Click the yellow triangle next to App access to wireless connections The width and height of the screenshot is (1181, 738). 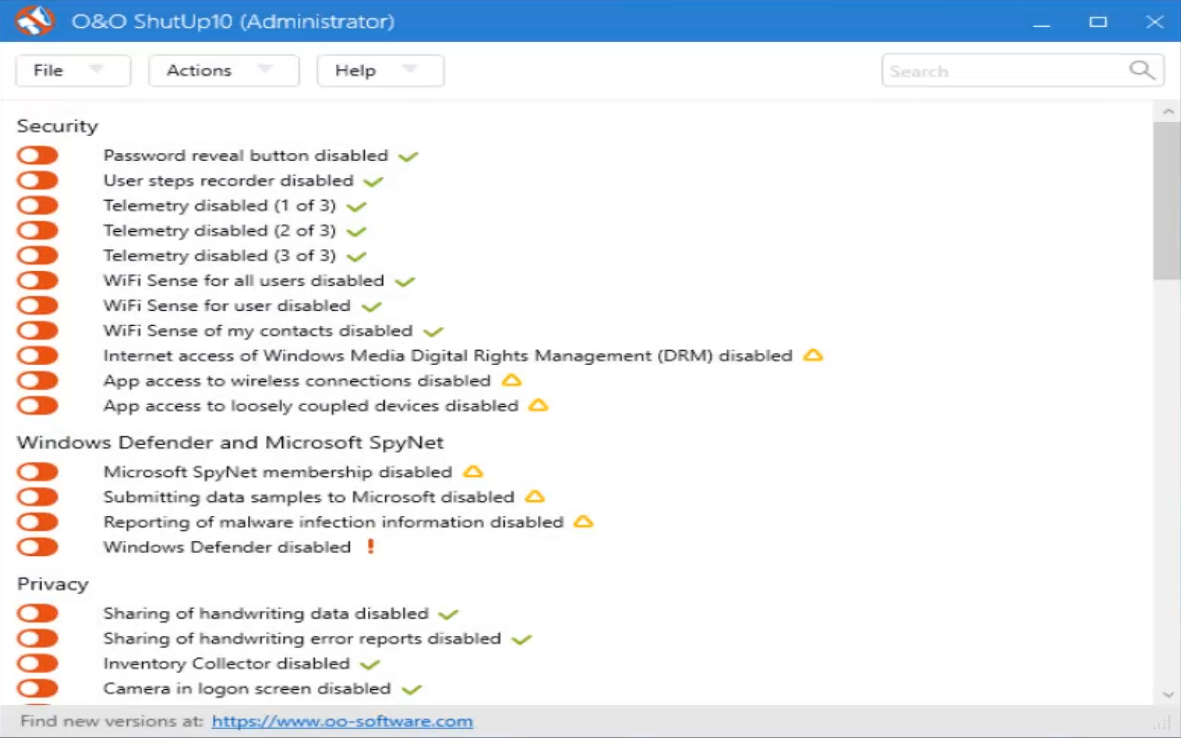pyautogui.click(x=511, y=380)
